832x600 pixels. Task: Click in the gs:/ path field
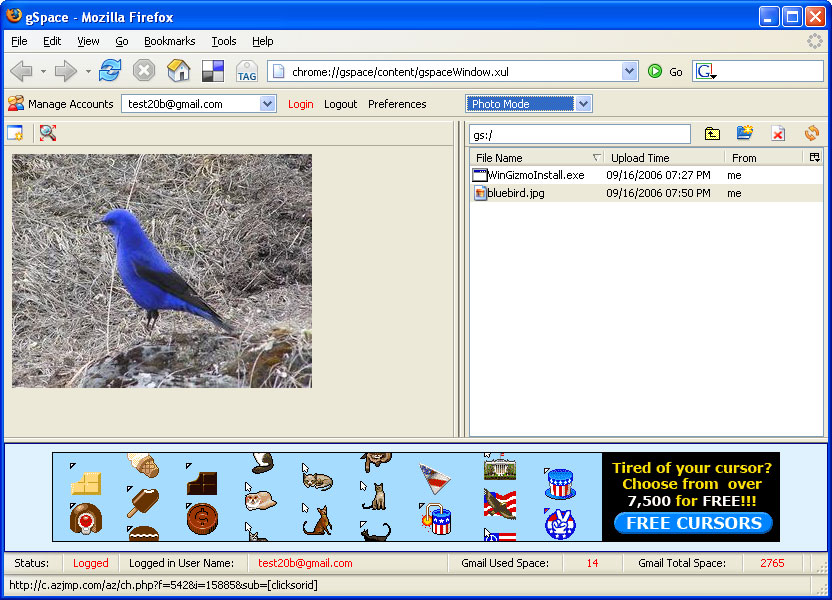click(x=579, y=135)
